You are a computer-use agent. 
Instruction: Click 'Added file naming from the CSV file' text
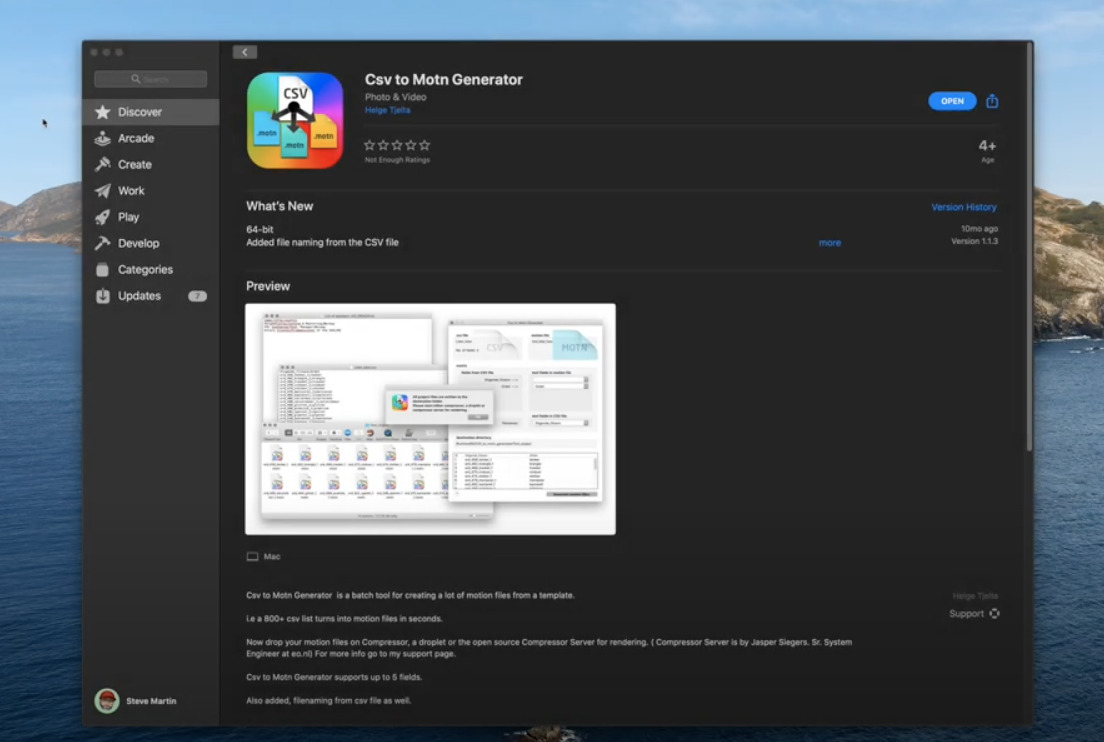[322, 242]
